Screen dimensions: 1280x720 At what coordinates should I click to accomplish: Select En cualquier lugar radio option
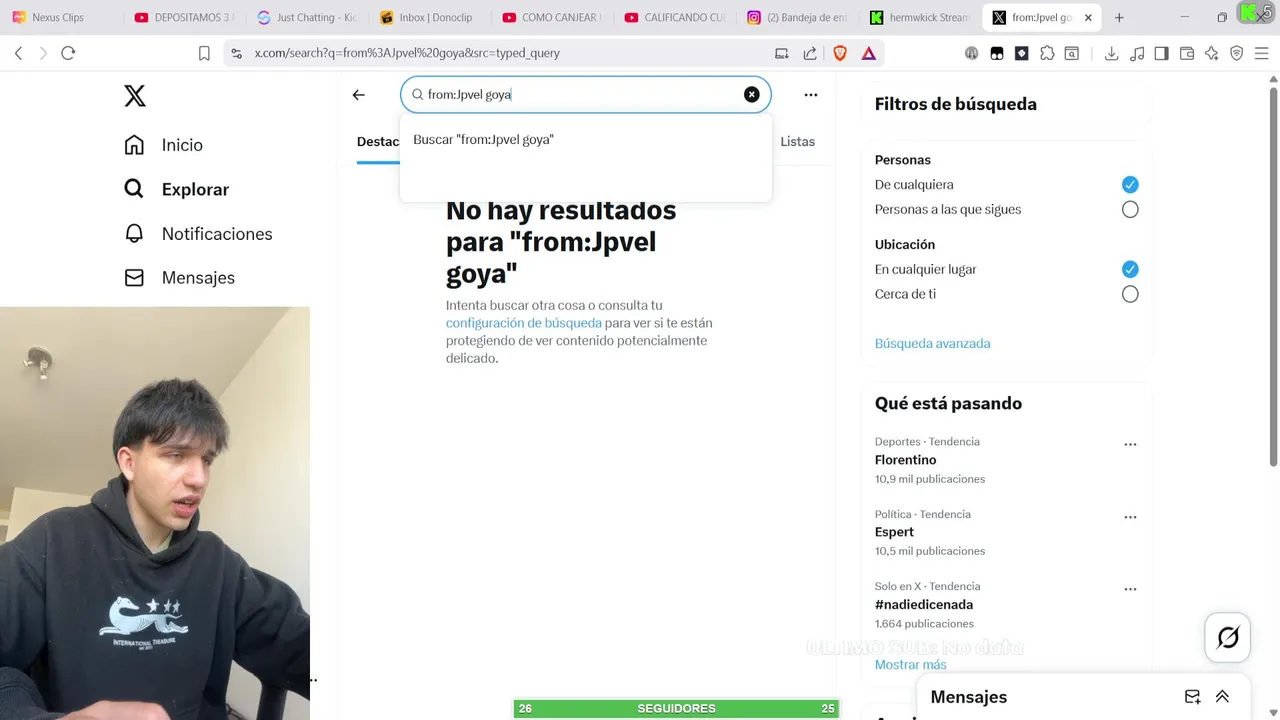tap(1130, 269)
